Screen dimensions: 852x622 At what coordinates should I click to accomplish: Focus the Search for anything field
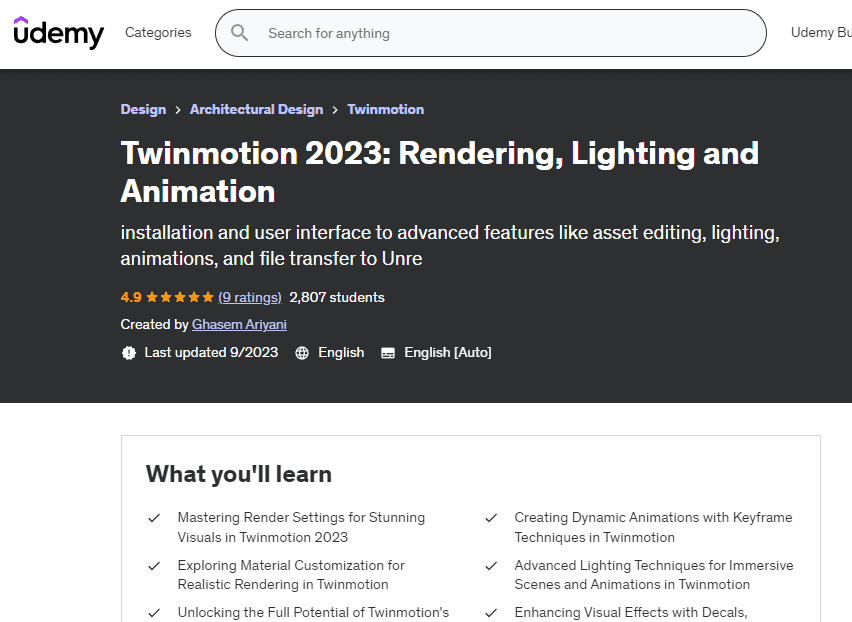(x=491, y=33)
